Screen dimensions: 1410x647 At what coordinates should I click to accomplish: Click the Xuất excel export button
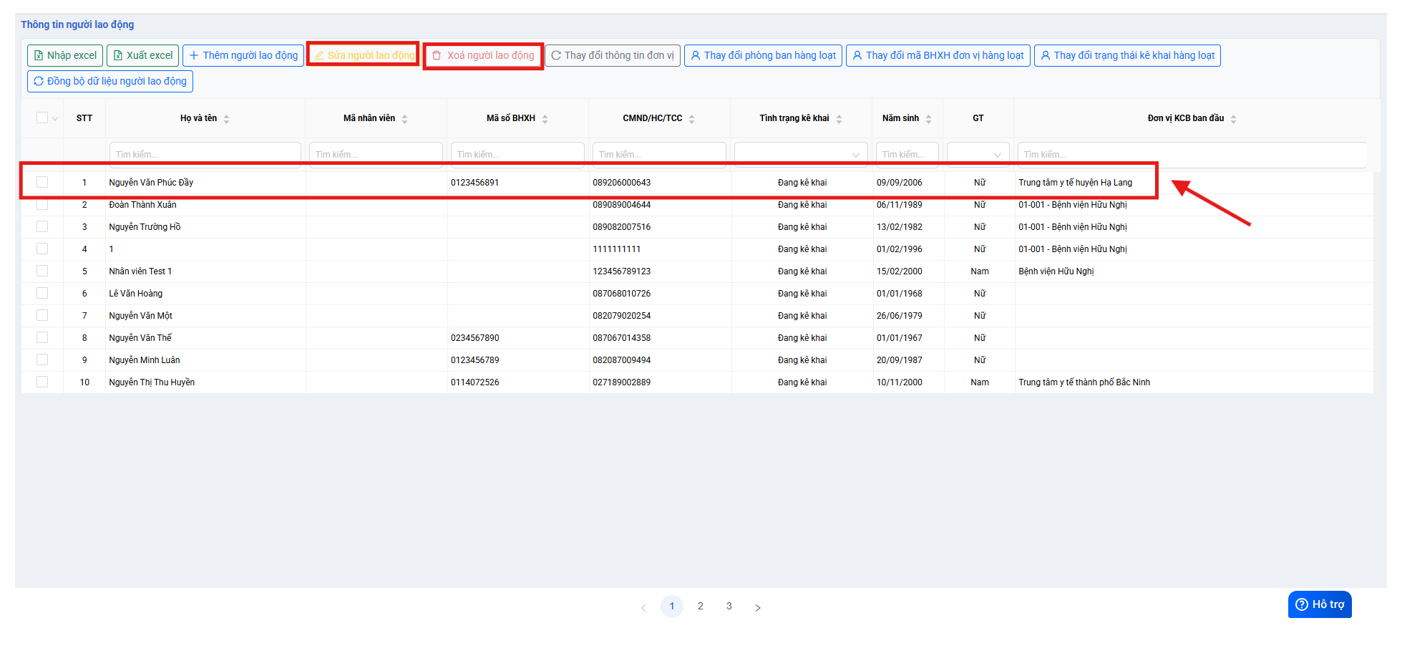point(143,56)
